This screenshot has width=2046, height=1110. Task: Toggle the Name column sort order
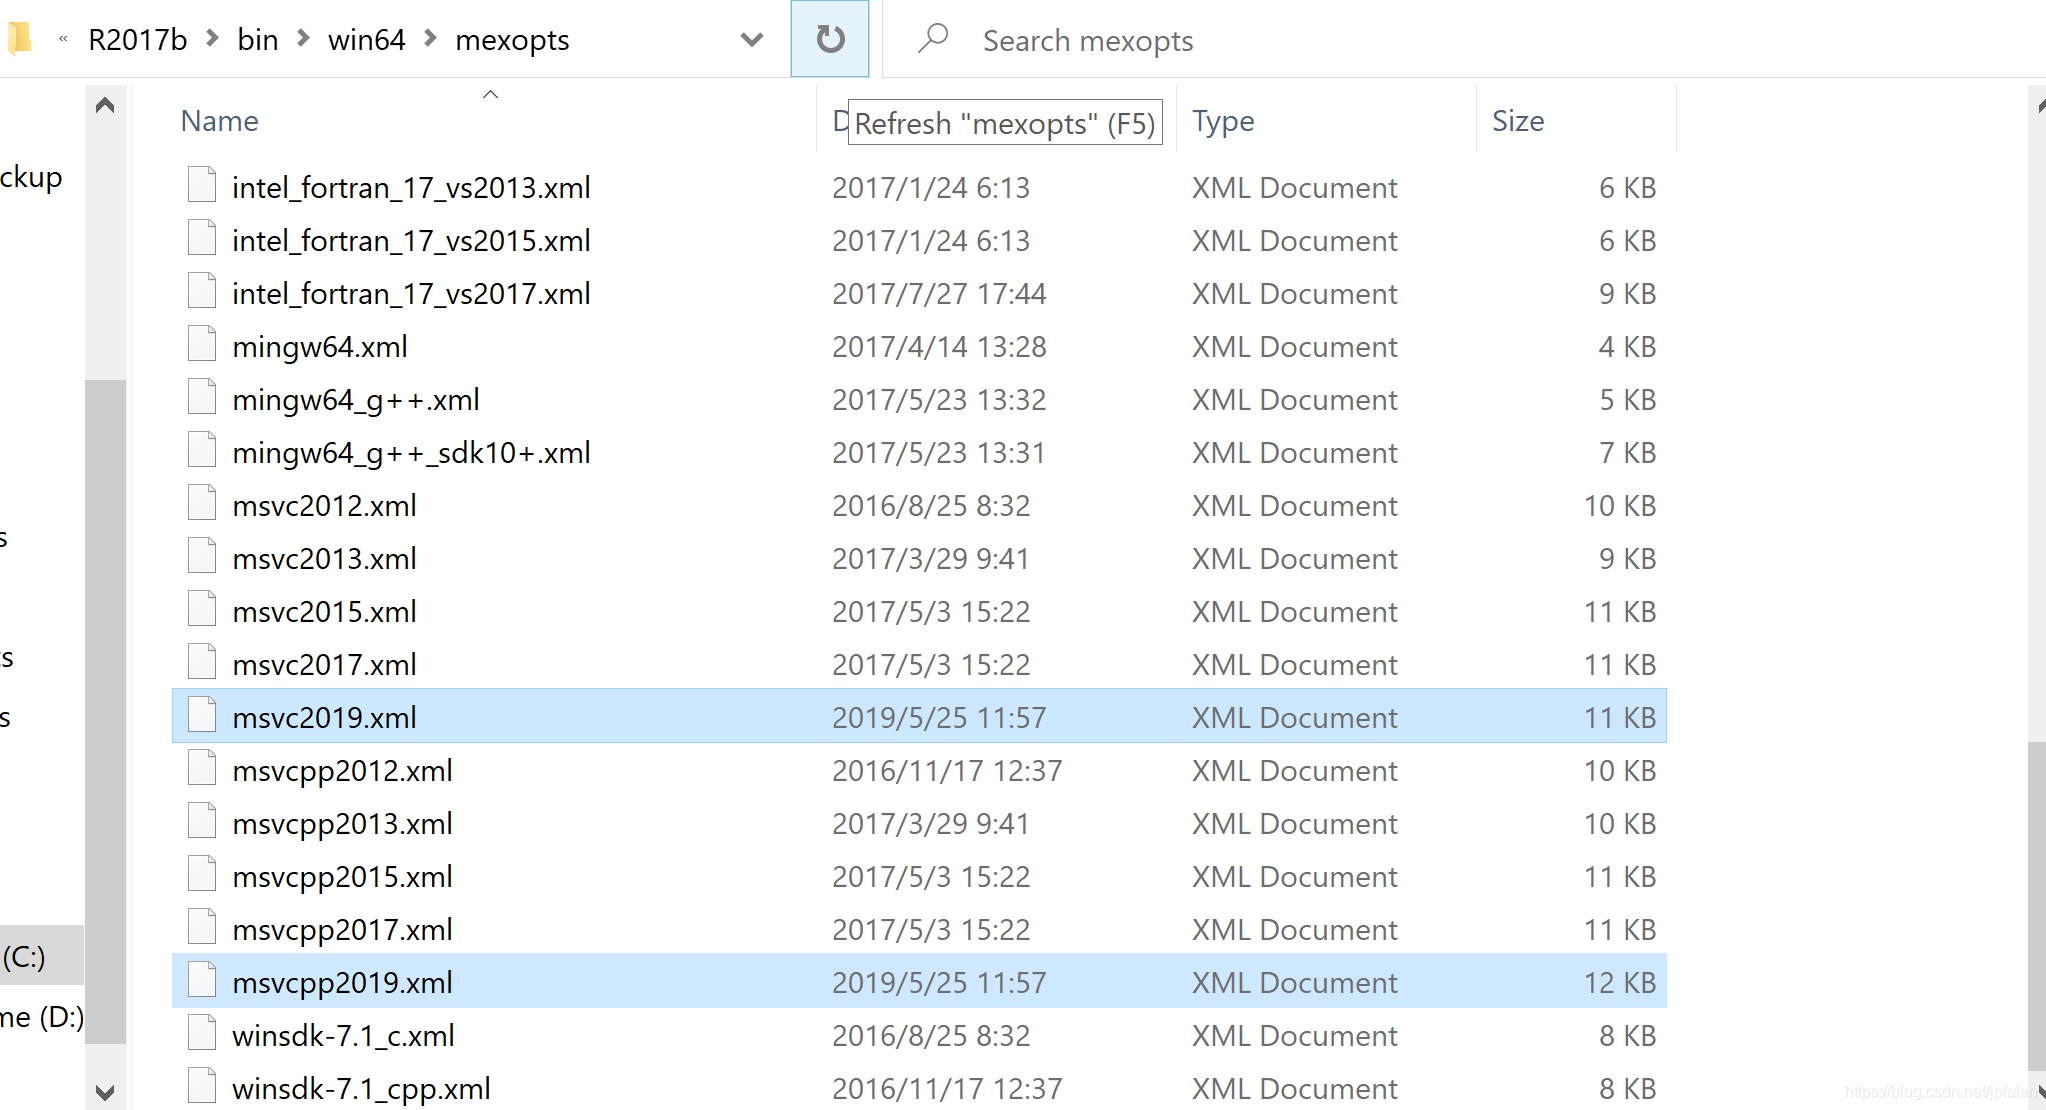pyautogui.click(x=219, y=120)
